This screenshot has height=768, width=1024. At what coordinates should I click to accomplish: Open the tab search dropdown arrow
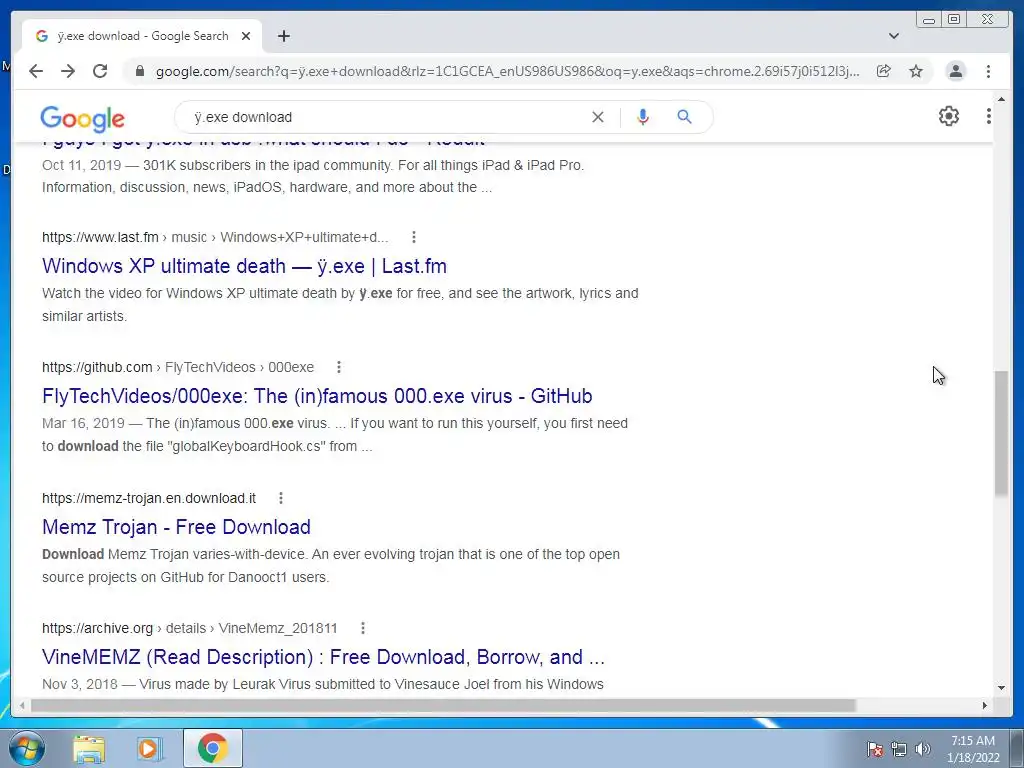coord(894,36)
